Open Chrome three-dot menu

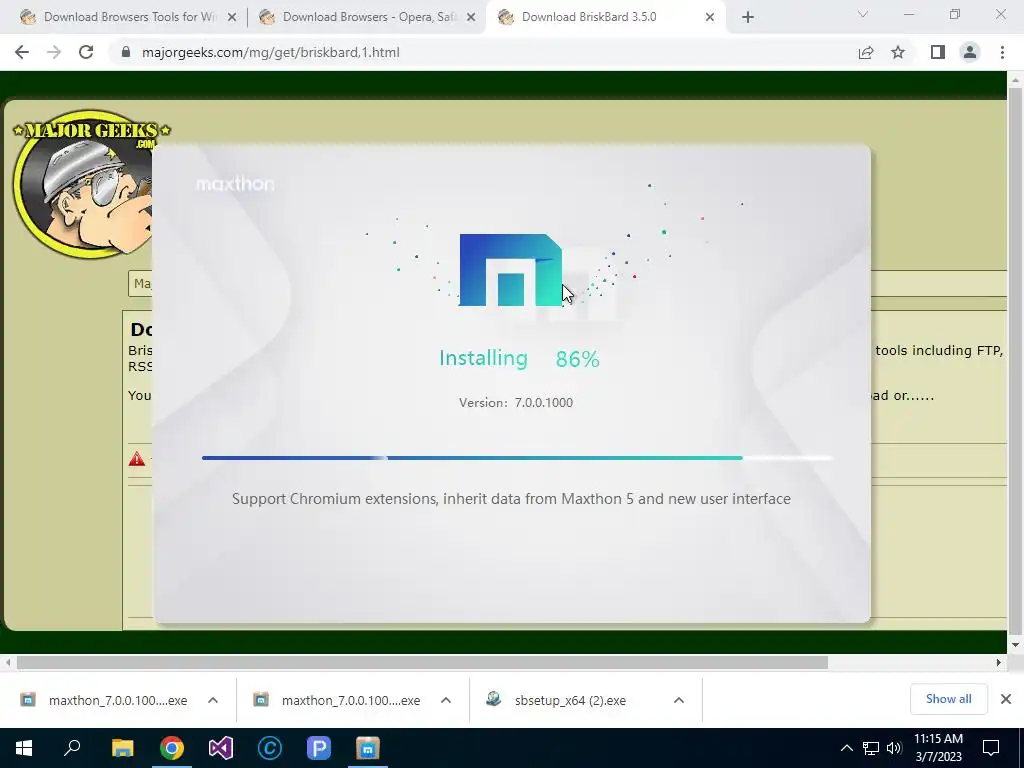[x=1002, y=52]
